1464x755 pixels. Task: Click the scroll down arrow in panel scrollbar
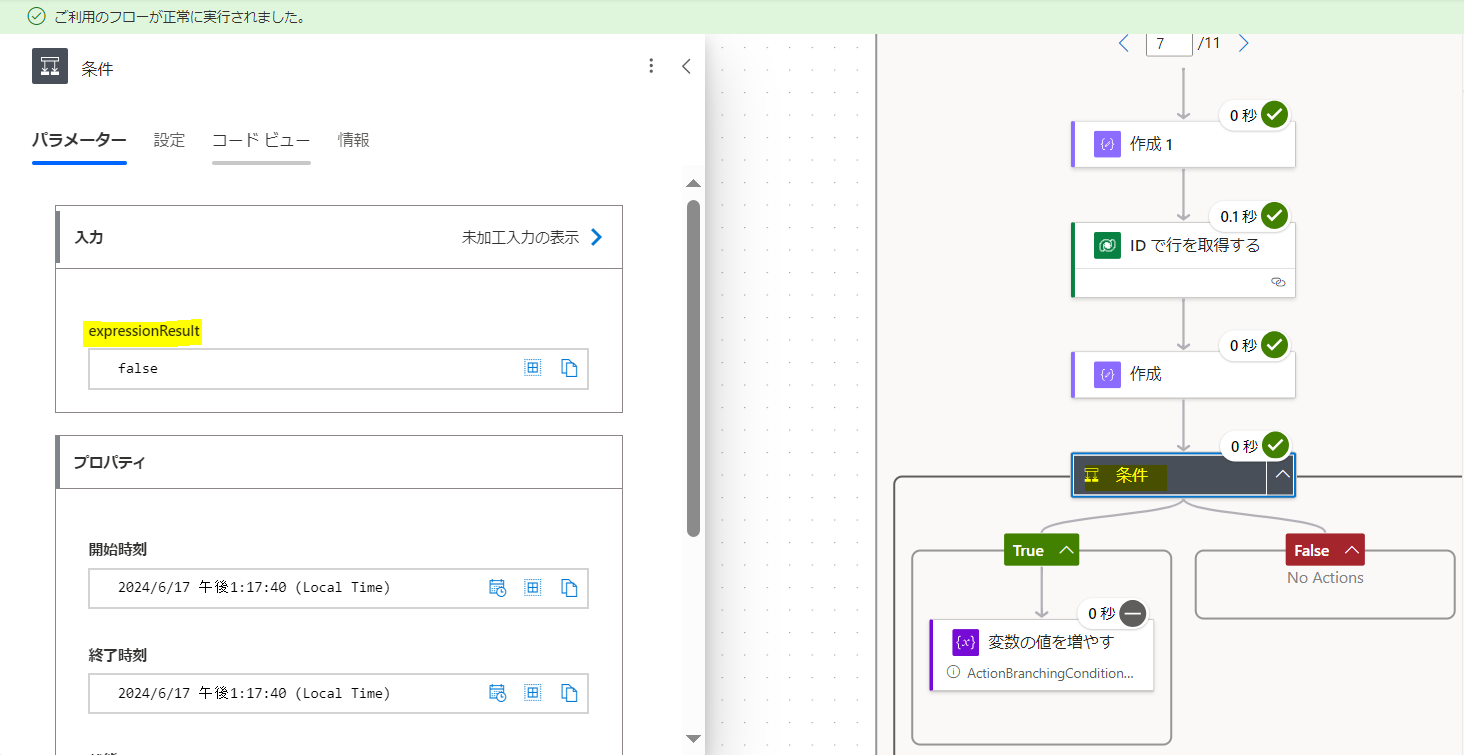click(693, 738)
